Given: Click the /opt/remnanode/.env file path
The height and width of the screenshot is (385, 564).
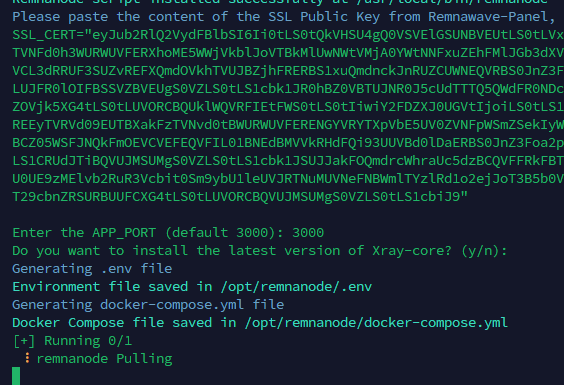Looking at the screenshot, I should tap(296, 287).
